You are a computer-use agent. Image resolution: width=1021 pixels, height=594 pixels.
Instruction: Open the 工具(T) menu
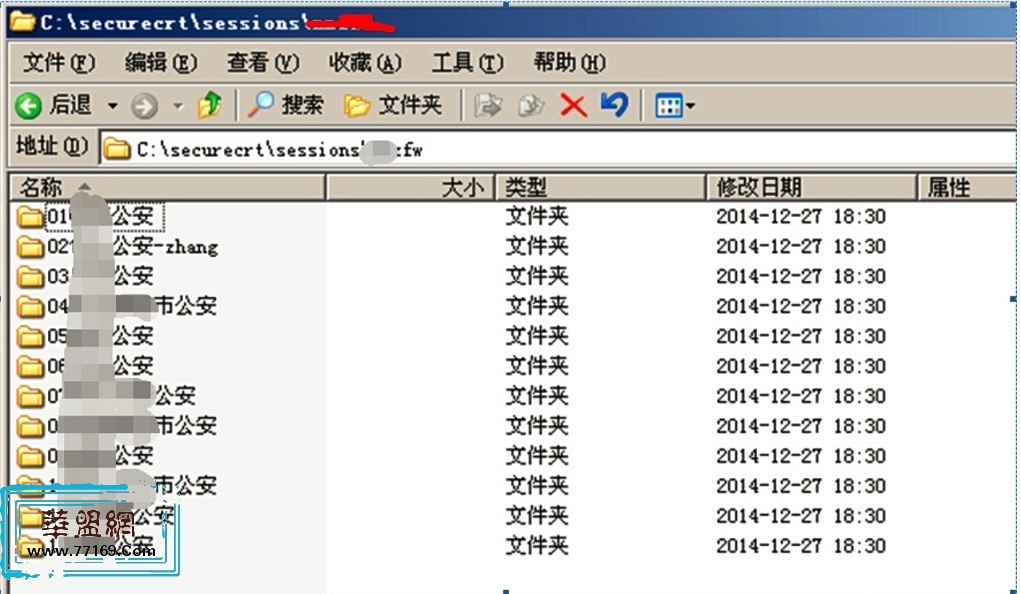click(467, 63)
